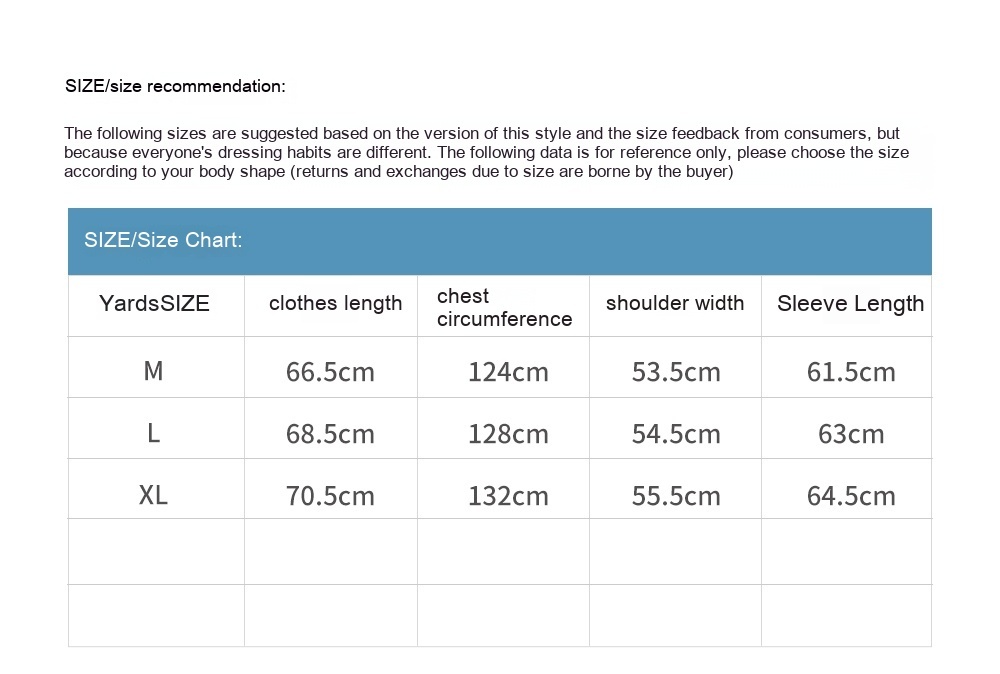Click the 128cm chest circumference cell
Viewport: 1000px width, 674px height.
pyautogui.click(x=508, y=434)
